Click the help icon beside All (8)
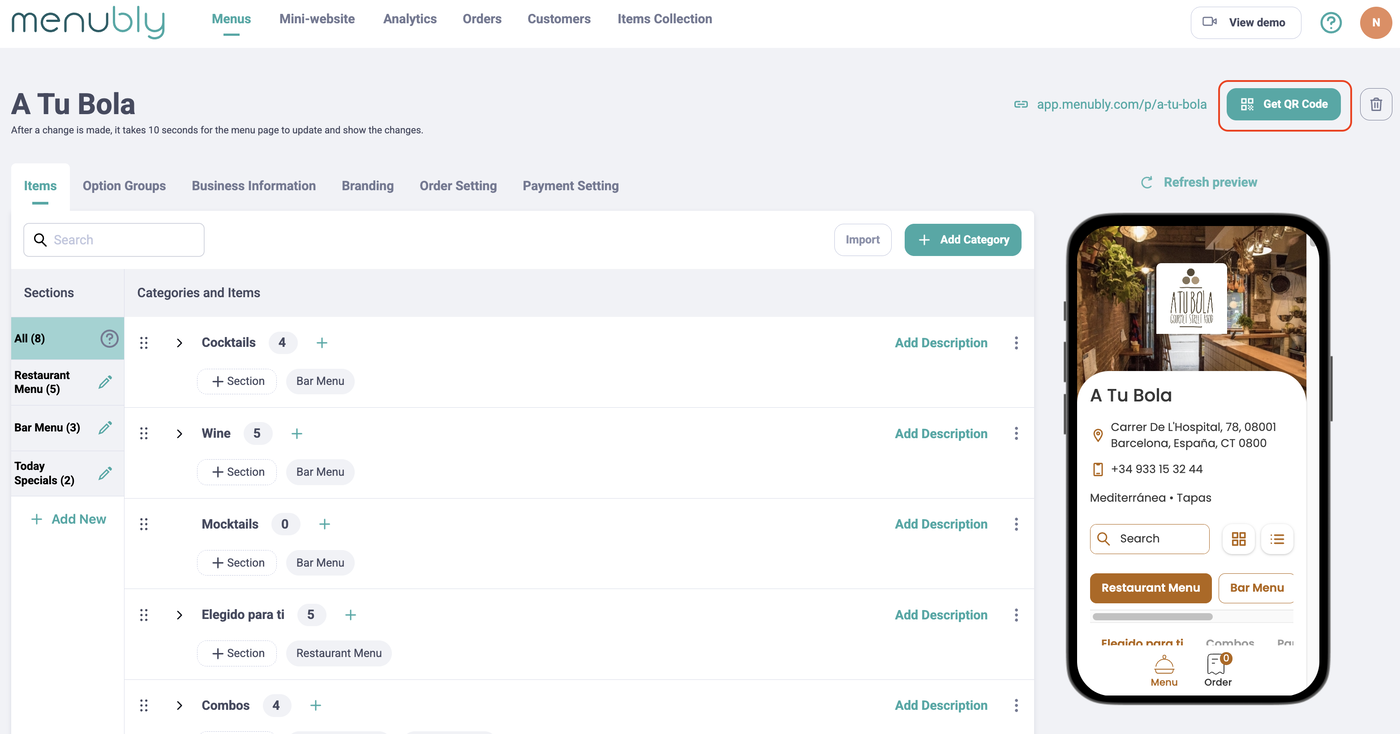Screen dimensions: 1400x734 (x=109, y=339)
